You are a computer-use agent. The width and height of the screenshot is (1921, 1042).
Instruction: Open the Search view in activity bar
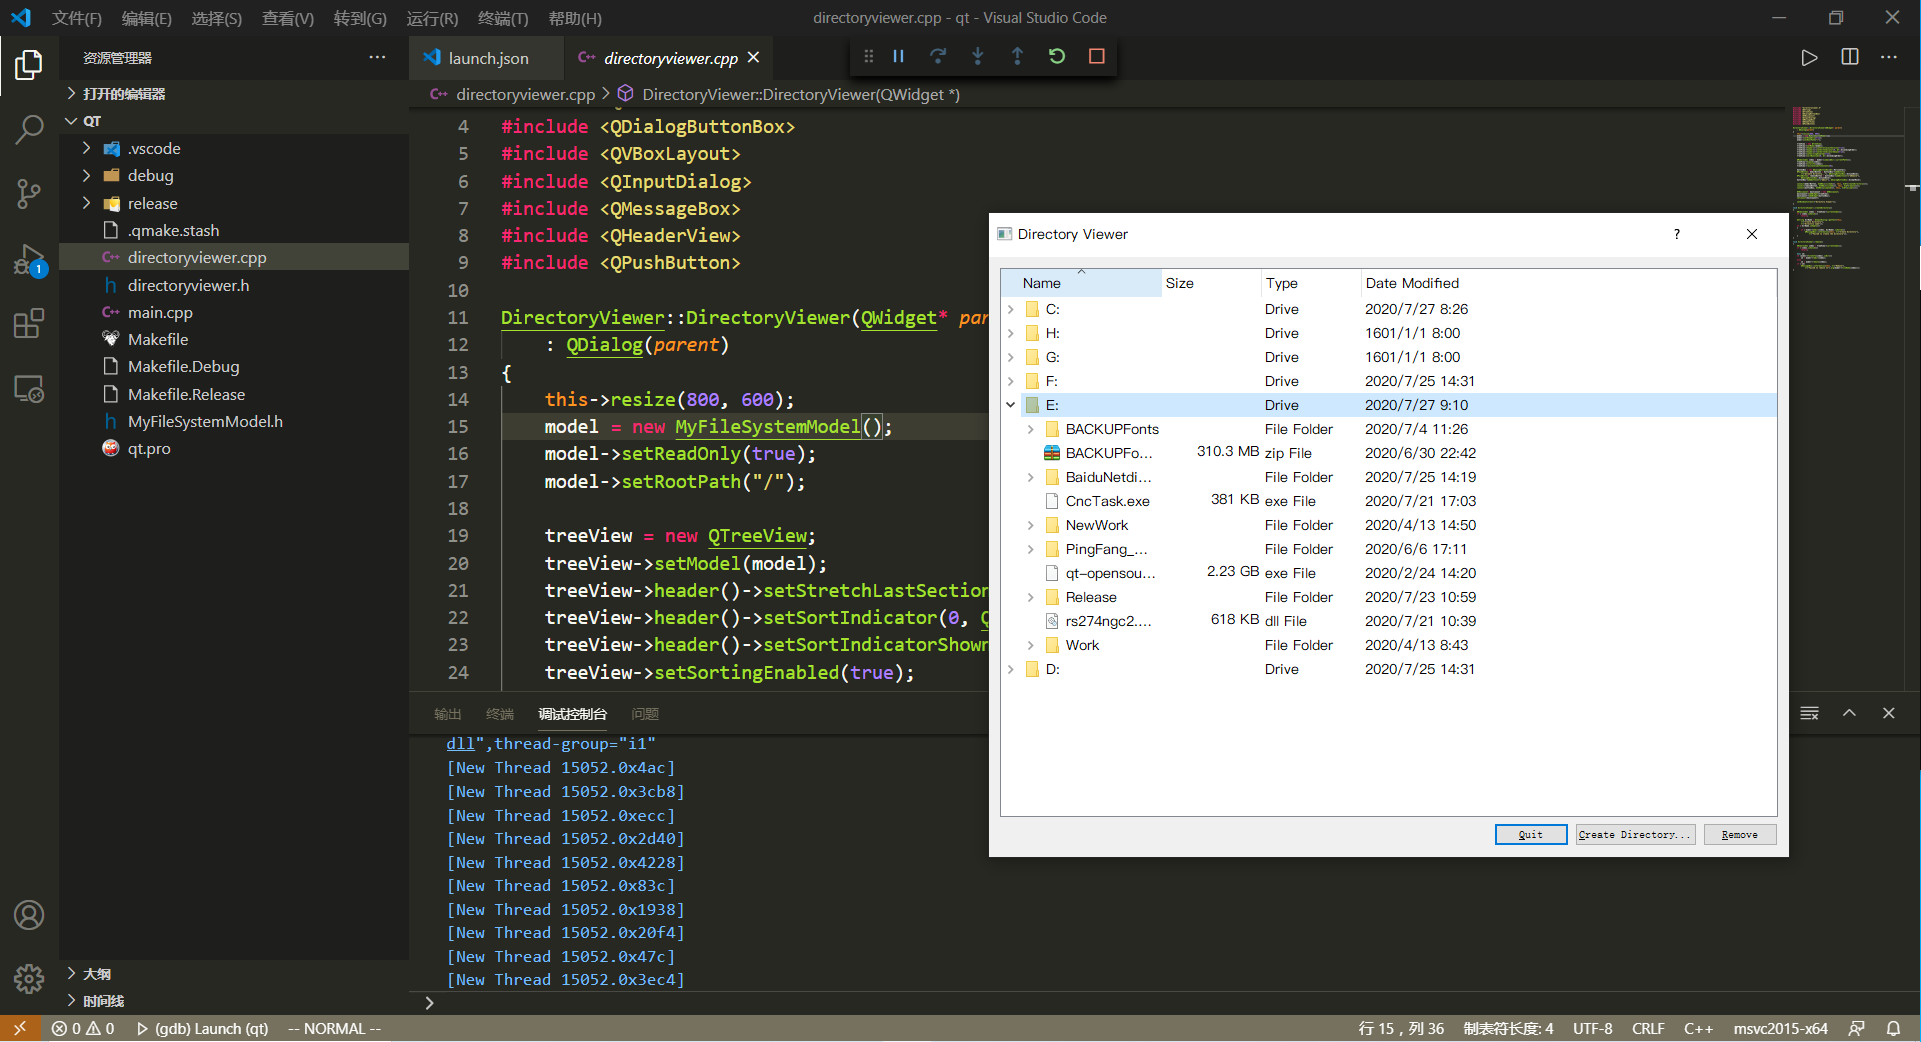point(29,129)
